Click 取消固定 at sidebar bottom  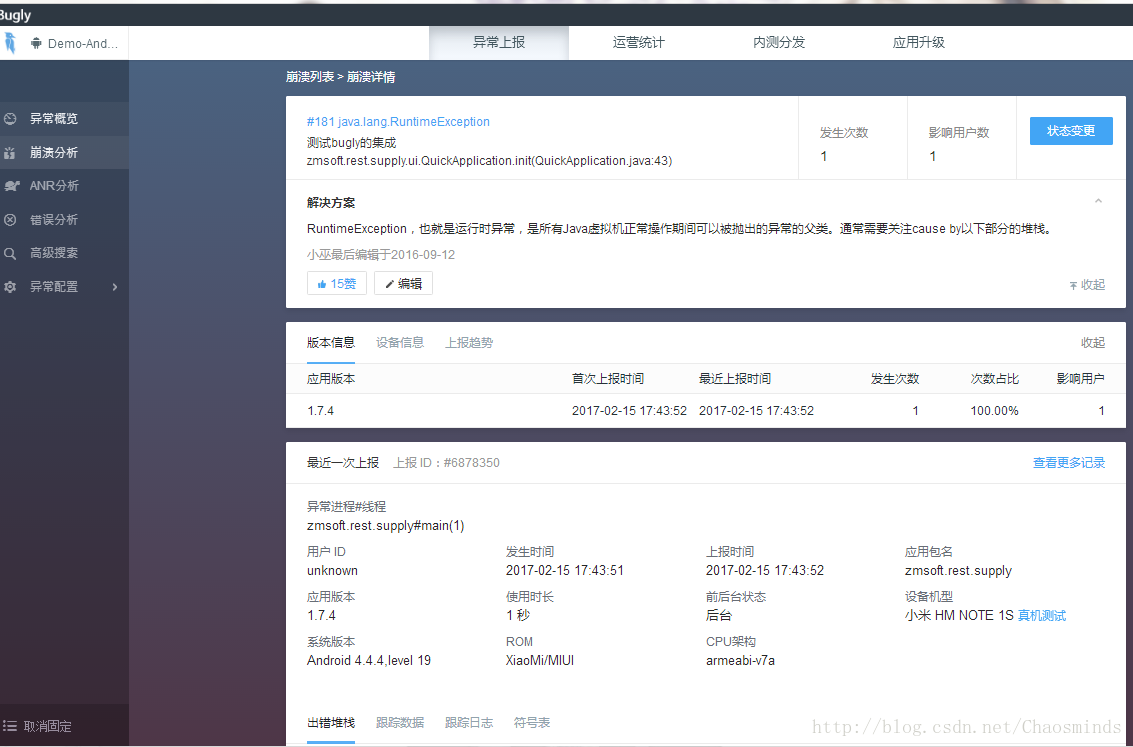pyautogui.click(x=64, y=726)
